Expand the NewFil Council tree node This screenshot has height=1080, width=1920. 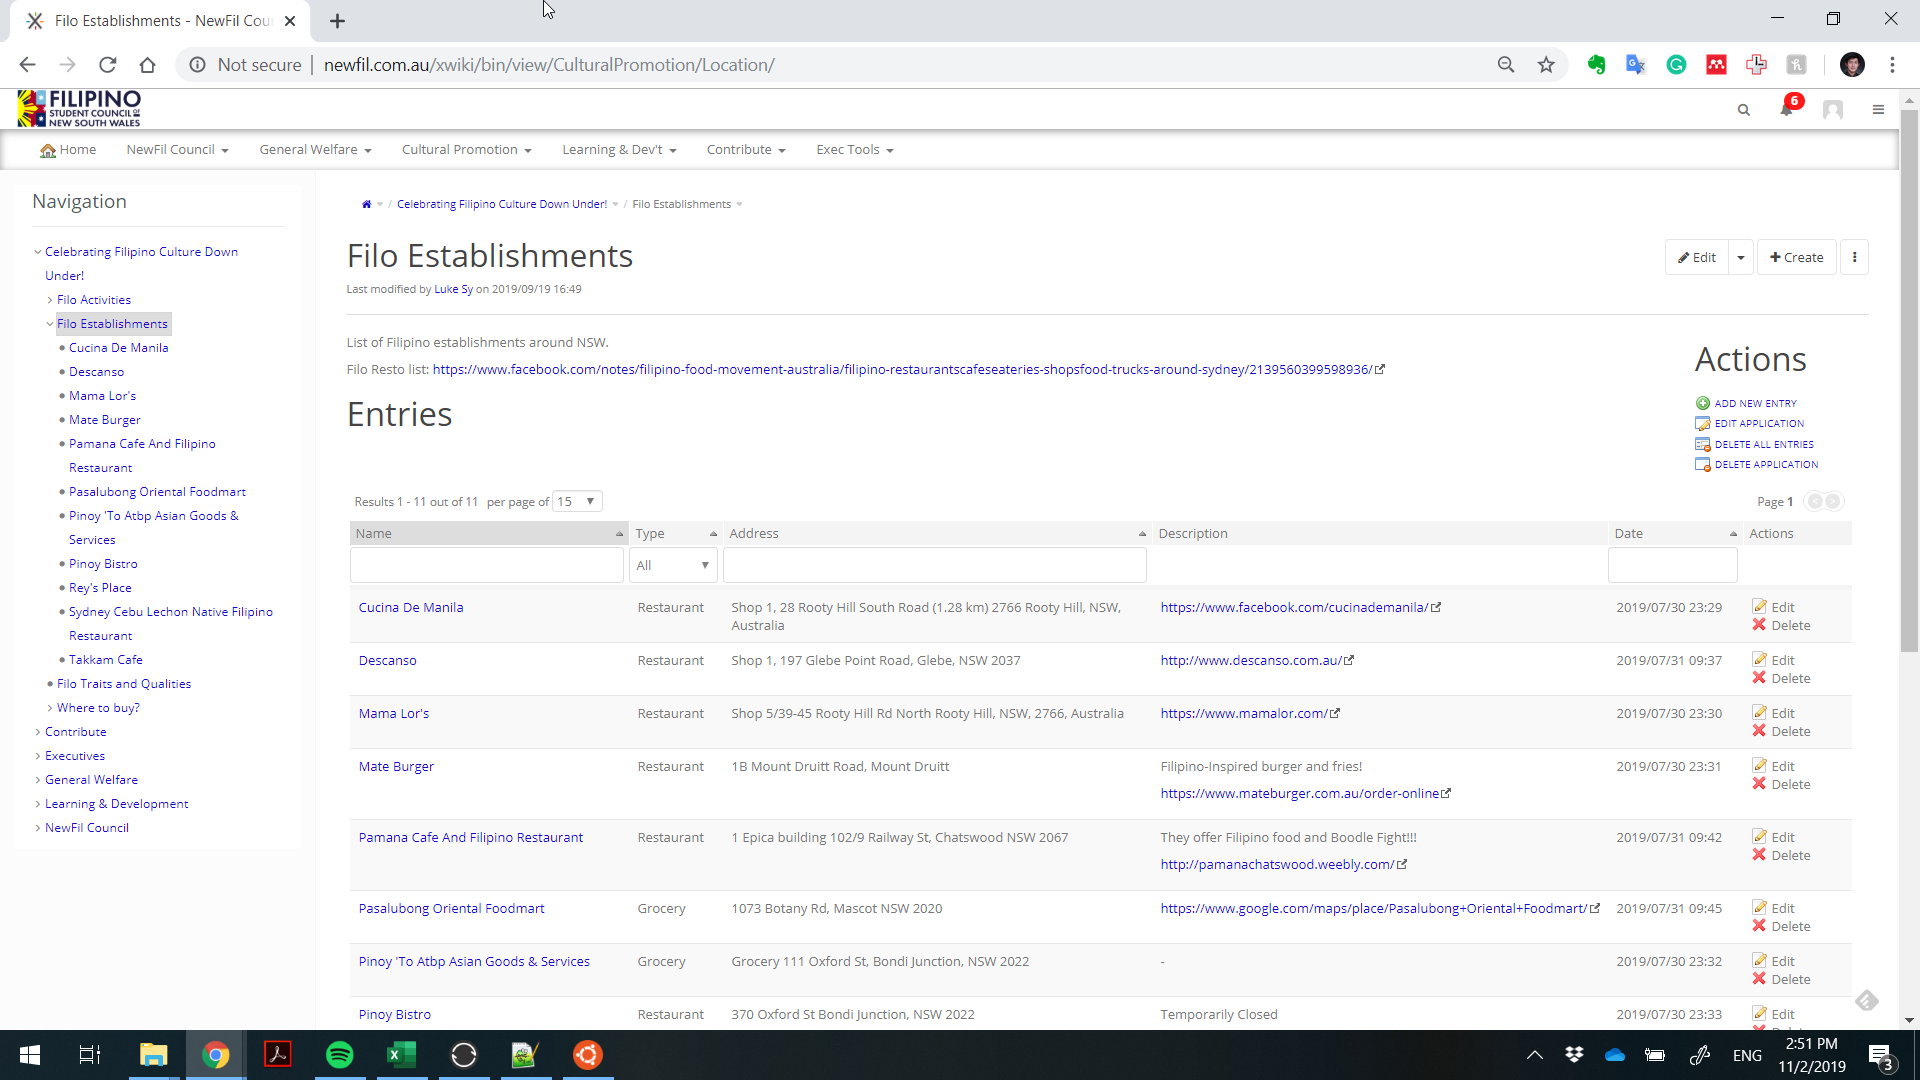click(38, 828)
